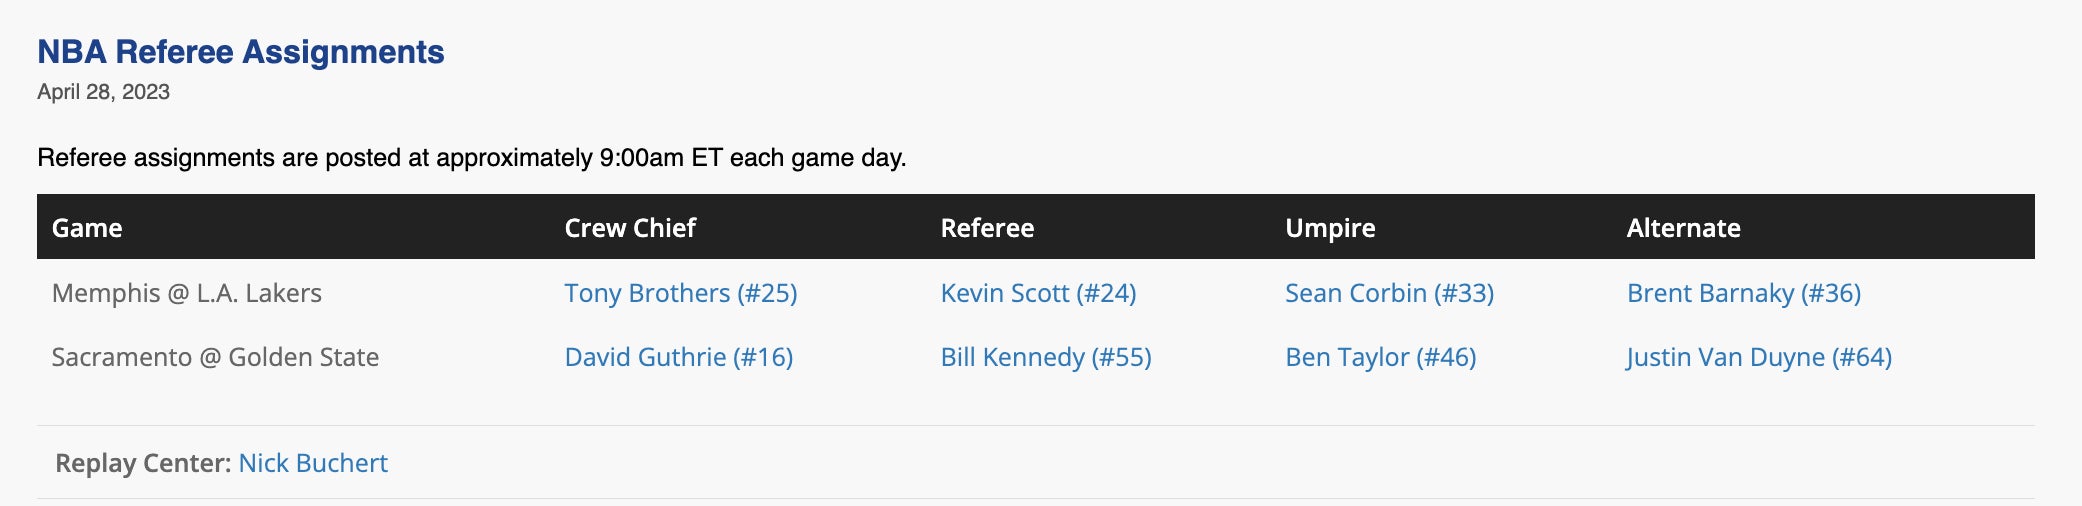Viewport: 2082px width, 506px height.
Task: Click Kevin Scott (#24) link
Action: click(x=1038, y=293)
